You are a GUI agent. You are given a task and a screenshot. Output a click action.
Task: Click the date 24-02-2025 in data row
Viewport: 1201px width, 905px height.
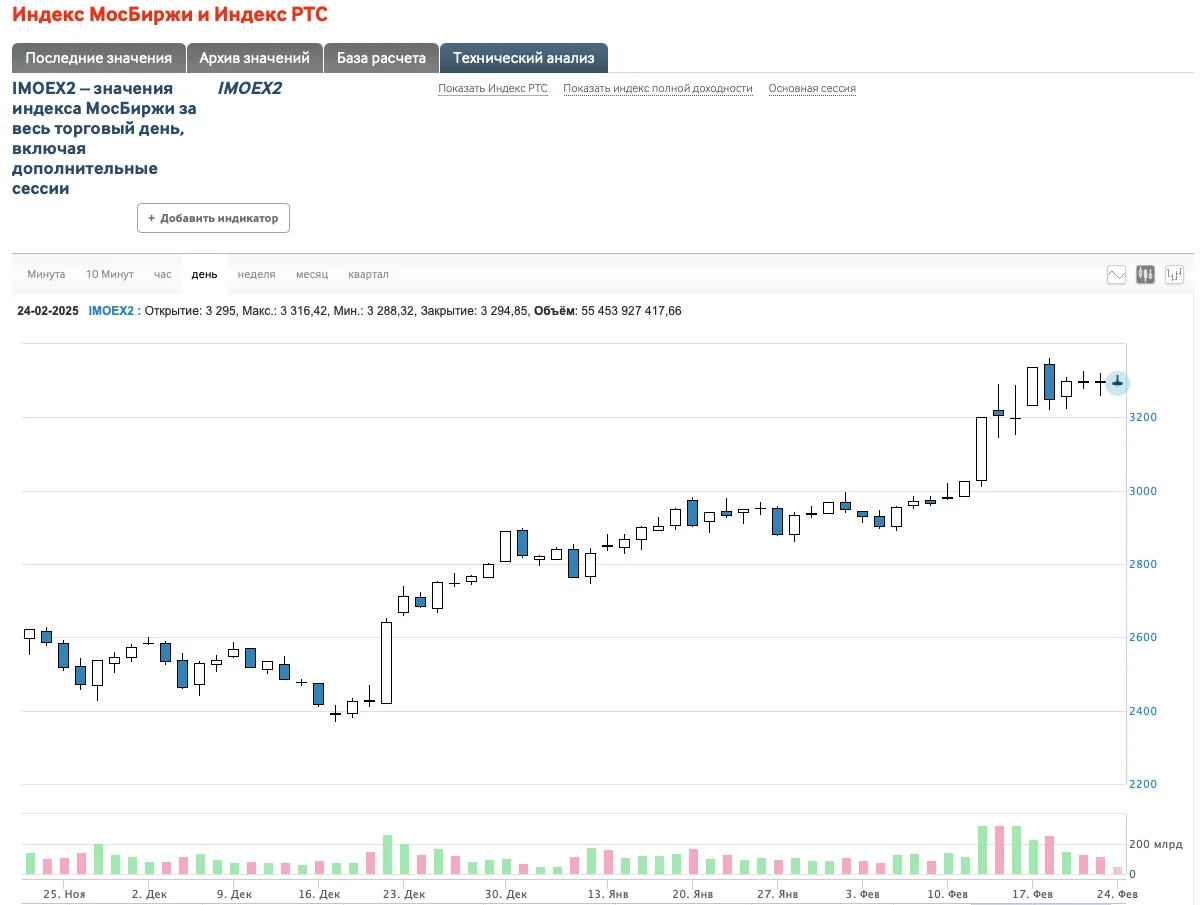(48, 311)
